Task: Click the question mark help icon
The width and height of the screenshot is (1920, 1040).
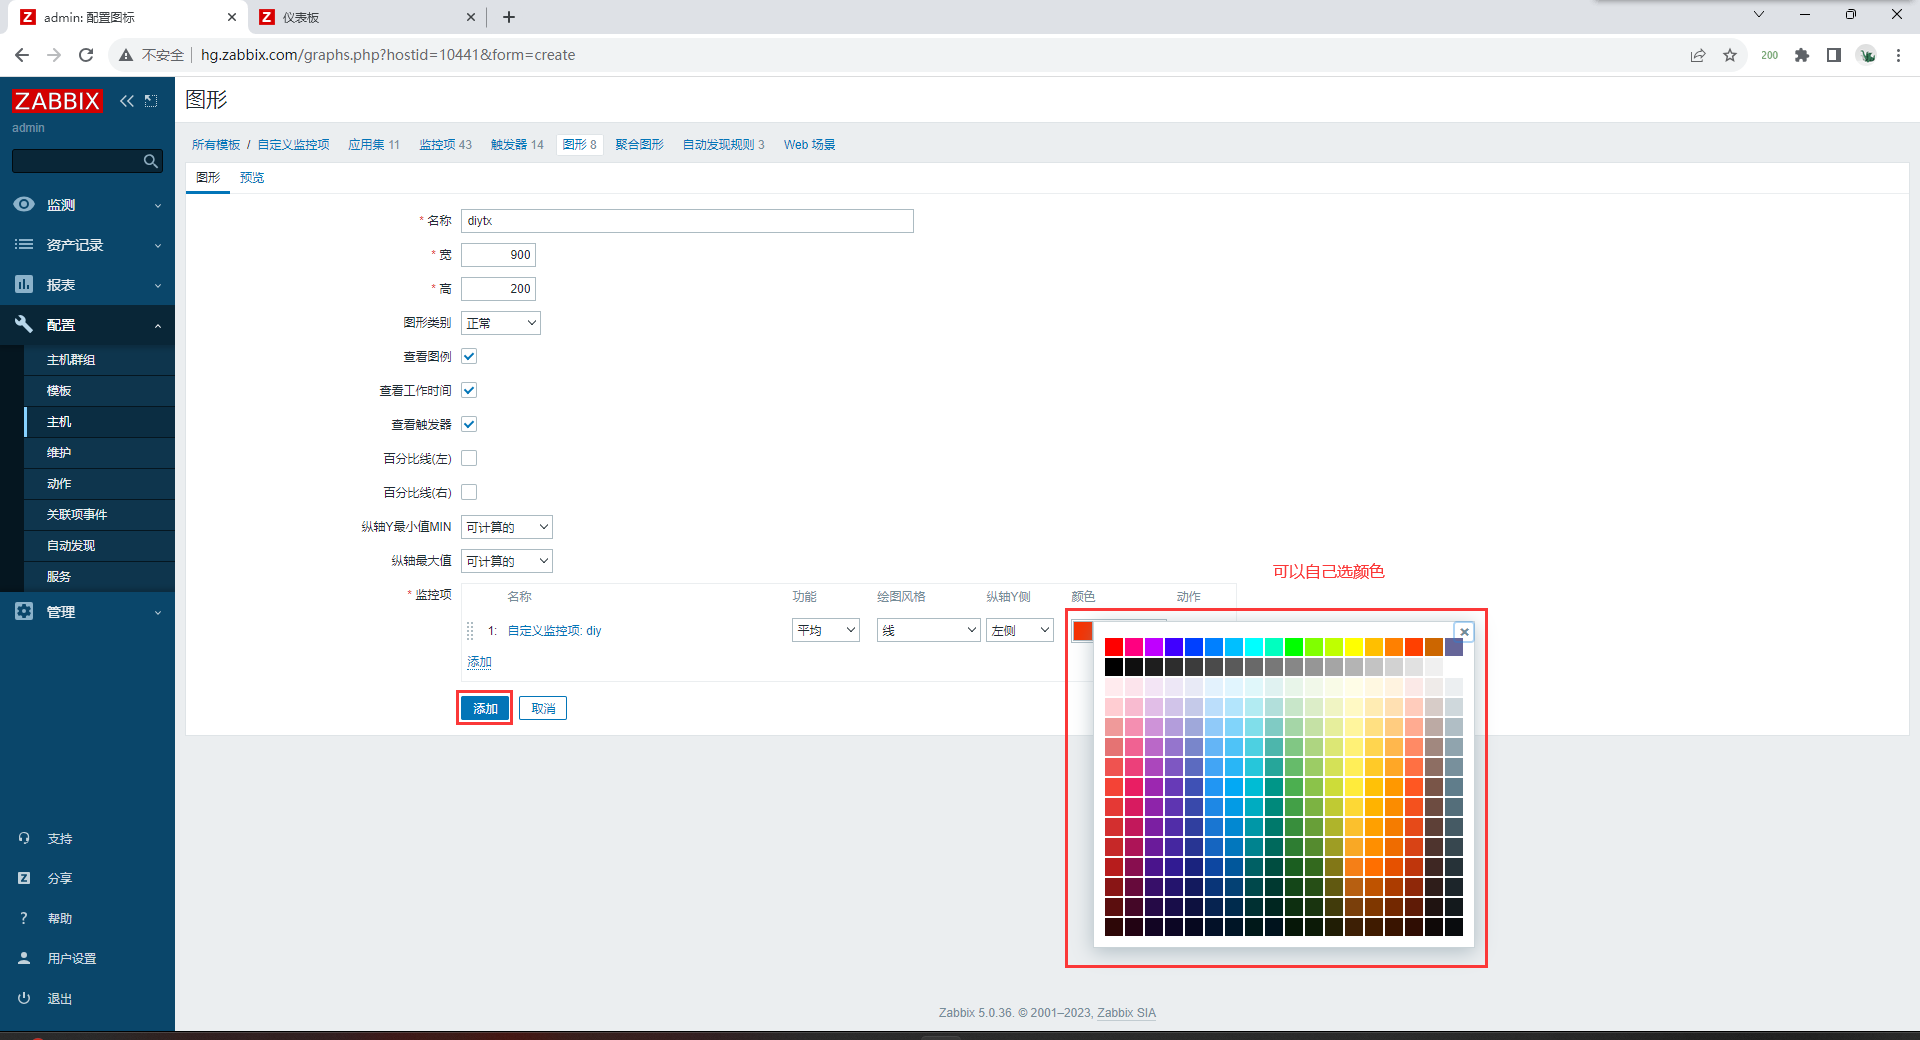Action: pyautogui.click(x=24, y=918)
